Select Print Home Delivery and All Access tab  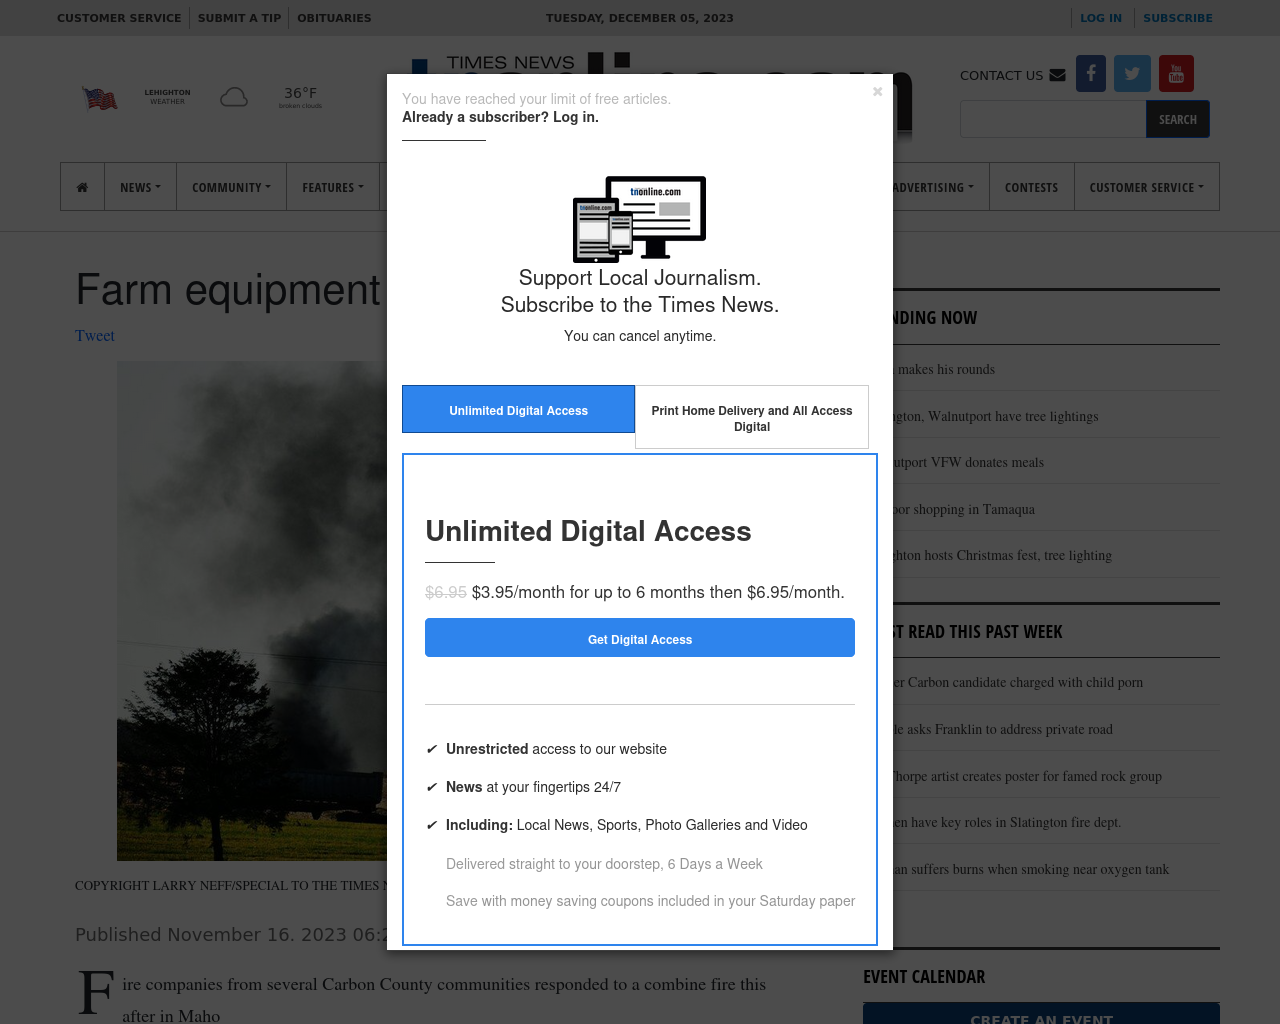[x=752, y=417]
